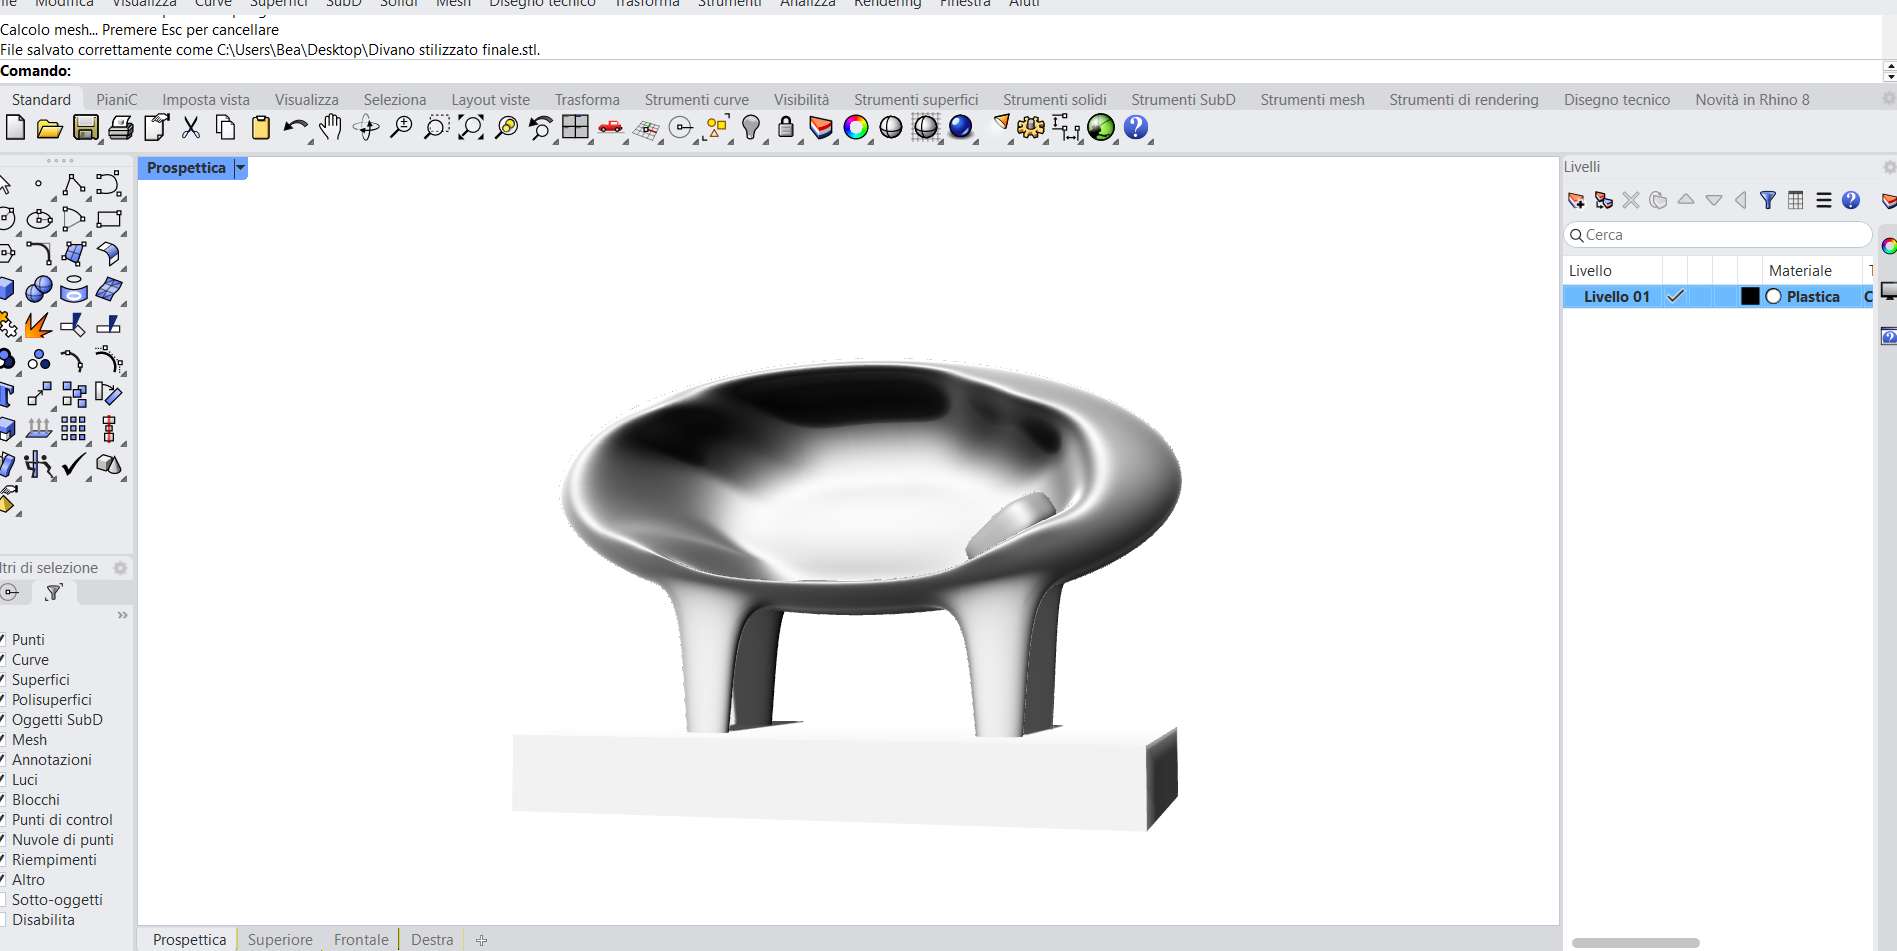The width and height of the screenshot is (1897, 951).
Task: Click the Explode tool icon in sidebar
Action: [x=38, y=325]
